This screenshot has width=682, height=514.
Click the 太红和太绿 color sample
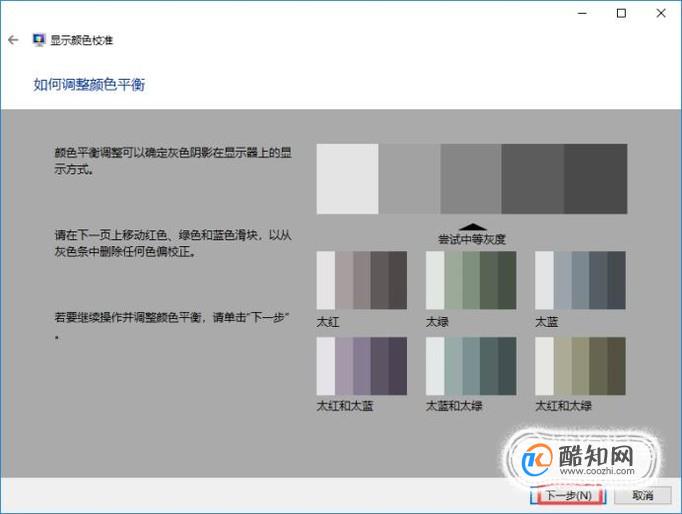pos(580,366)
